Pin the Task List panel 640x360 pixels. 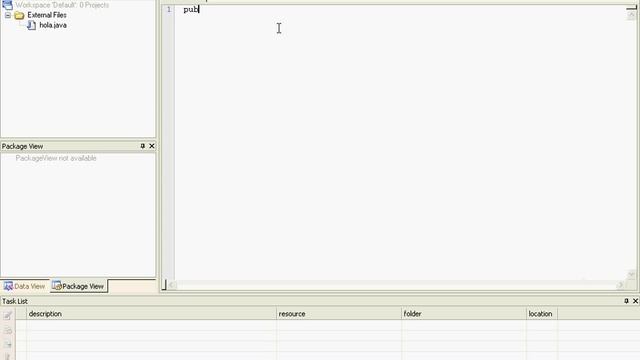(x=626, y=301)
